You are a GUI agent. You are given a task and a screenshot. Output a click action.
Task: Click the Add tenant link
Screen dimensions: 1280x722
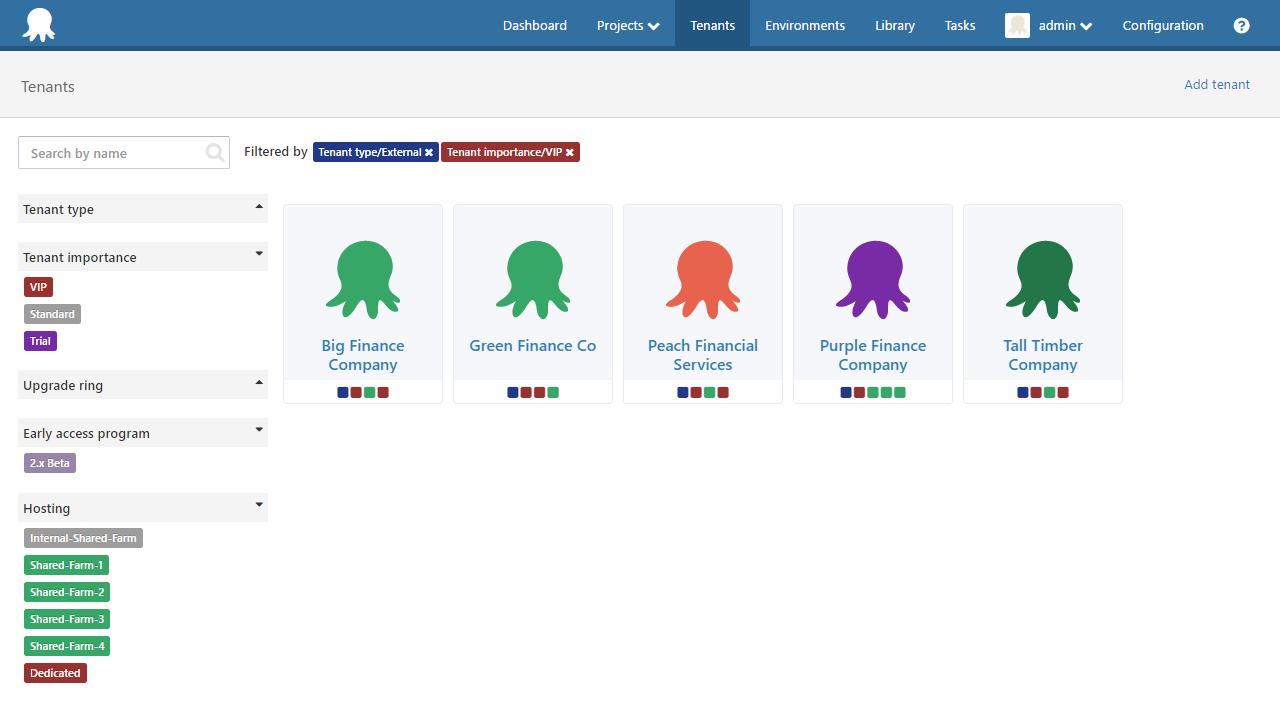1217,84
